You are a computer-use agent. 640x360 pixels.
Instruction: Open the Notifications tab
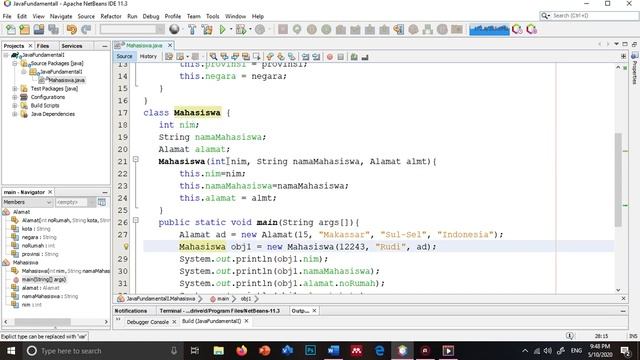[131, 311]
